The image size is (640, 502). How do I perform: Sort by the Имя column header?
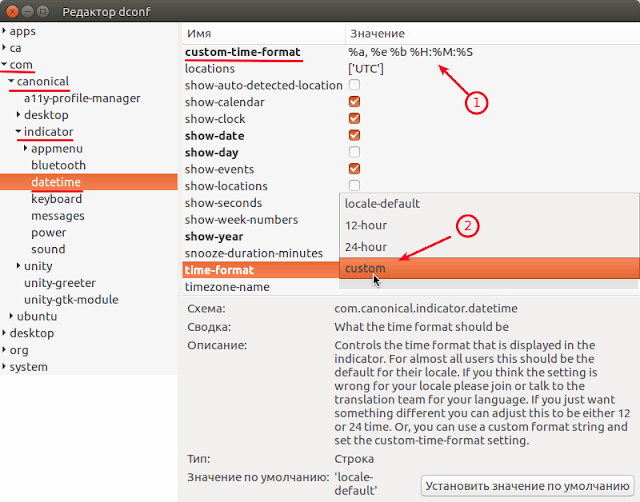pos(264,33)
